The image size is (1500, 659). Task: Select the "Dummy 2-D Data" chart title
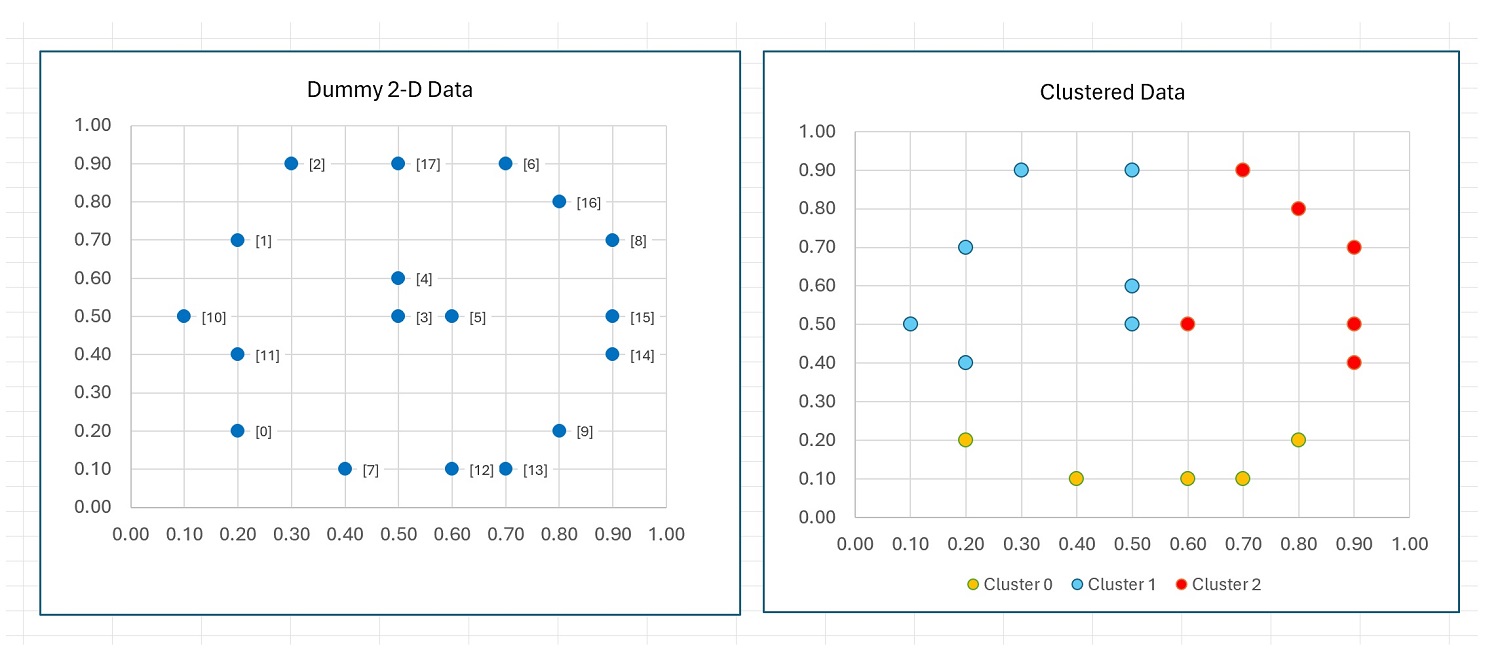[x=389, y=90]
